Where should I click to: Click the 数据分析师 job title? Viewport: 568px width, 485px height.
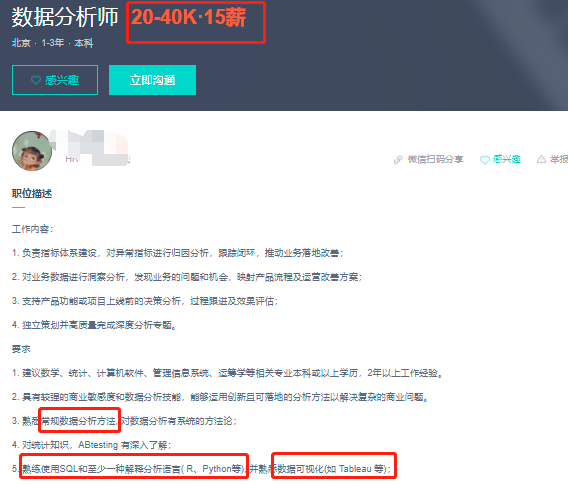point(65,17)
